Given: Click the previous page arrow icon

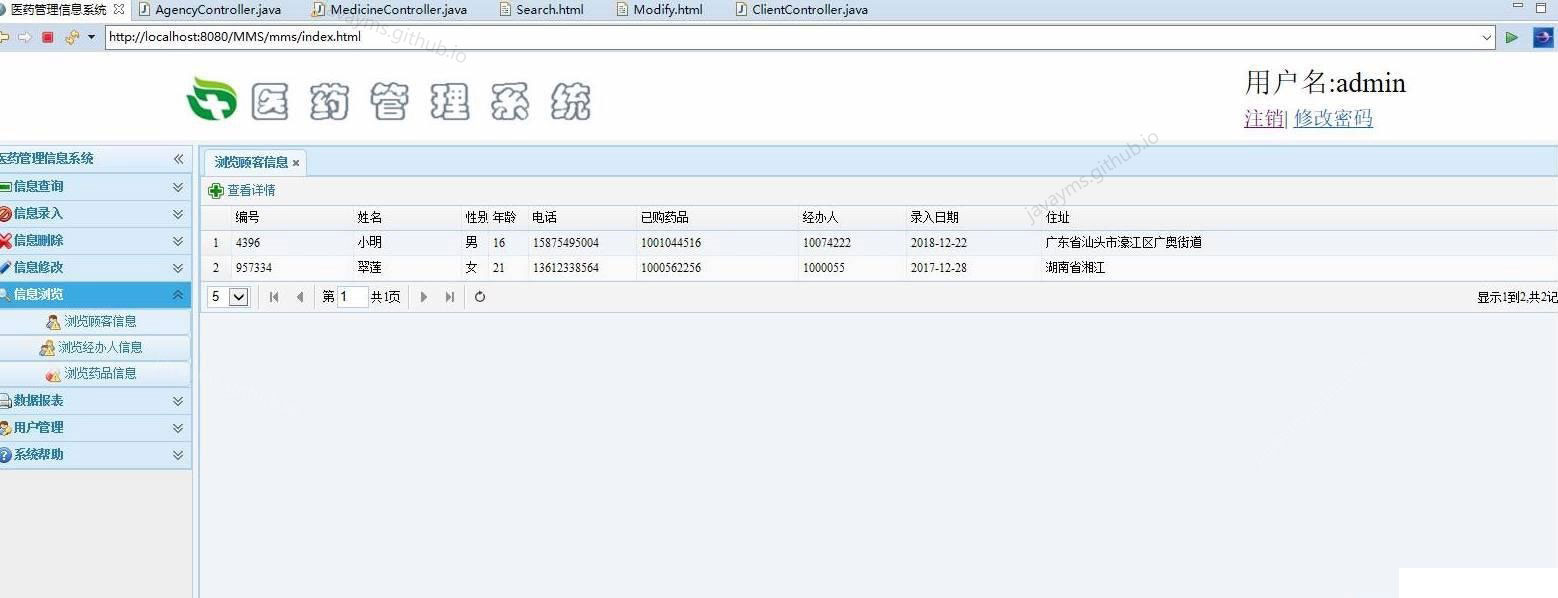Looking at the screenshot, I should tap(301, 296).
